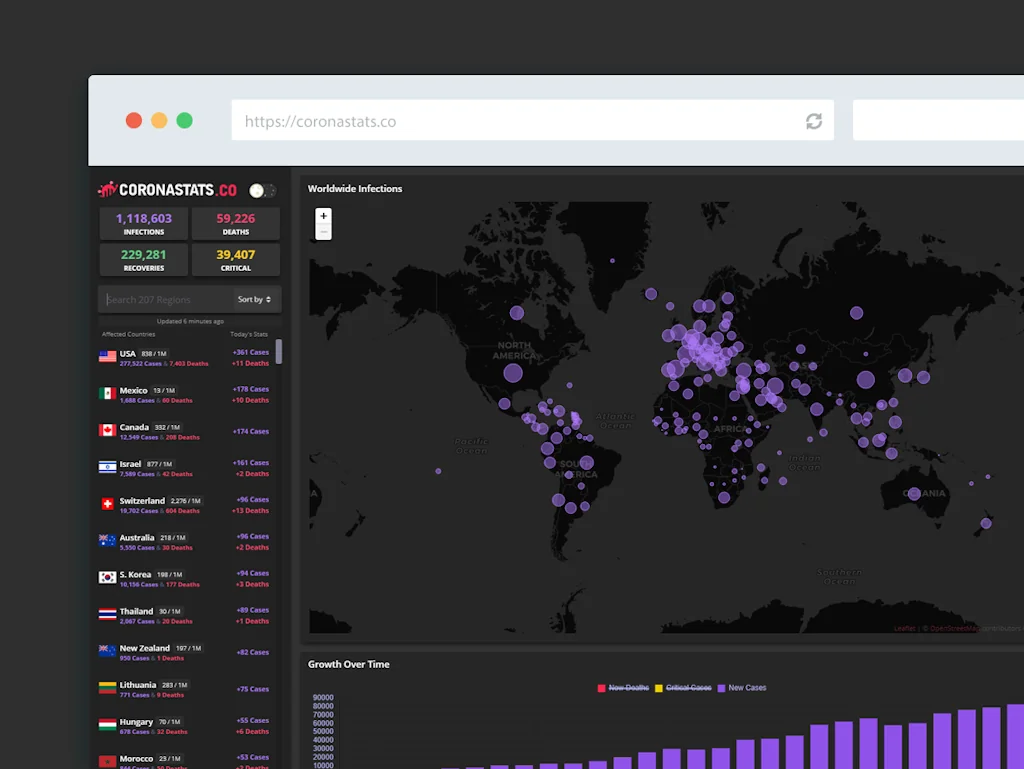Screen dimensions: 1024x769
Task: Click the CoronaStats.co logo icon
Action: coord(107,189)
